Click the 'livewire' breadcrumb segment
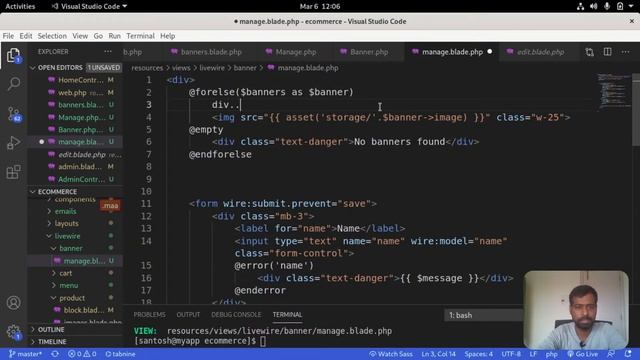Viewport: 640px width, 360px height. click(x=212, y=68)
